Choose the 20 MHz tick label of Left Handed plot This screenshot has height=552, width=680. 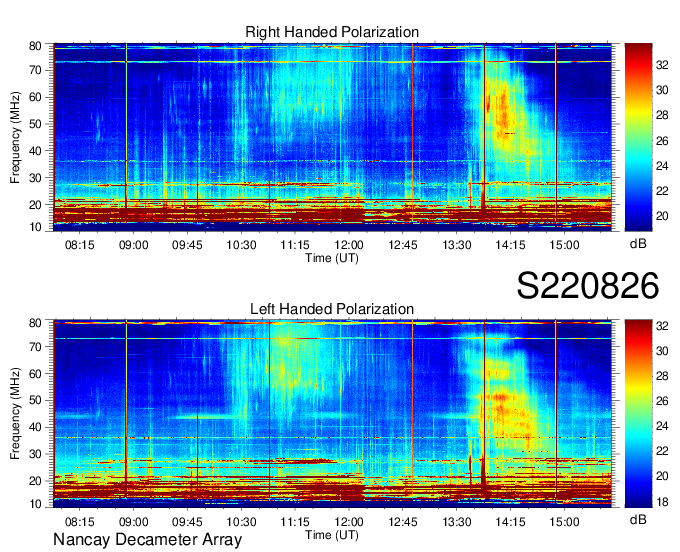(x=35, y=481)
